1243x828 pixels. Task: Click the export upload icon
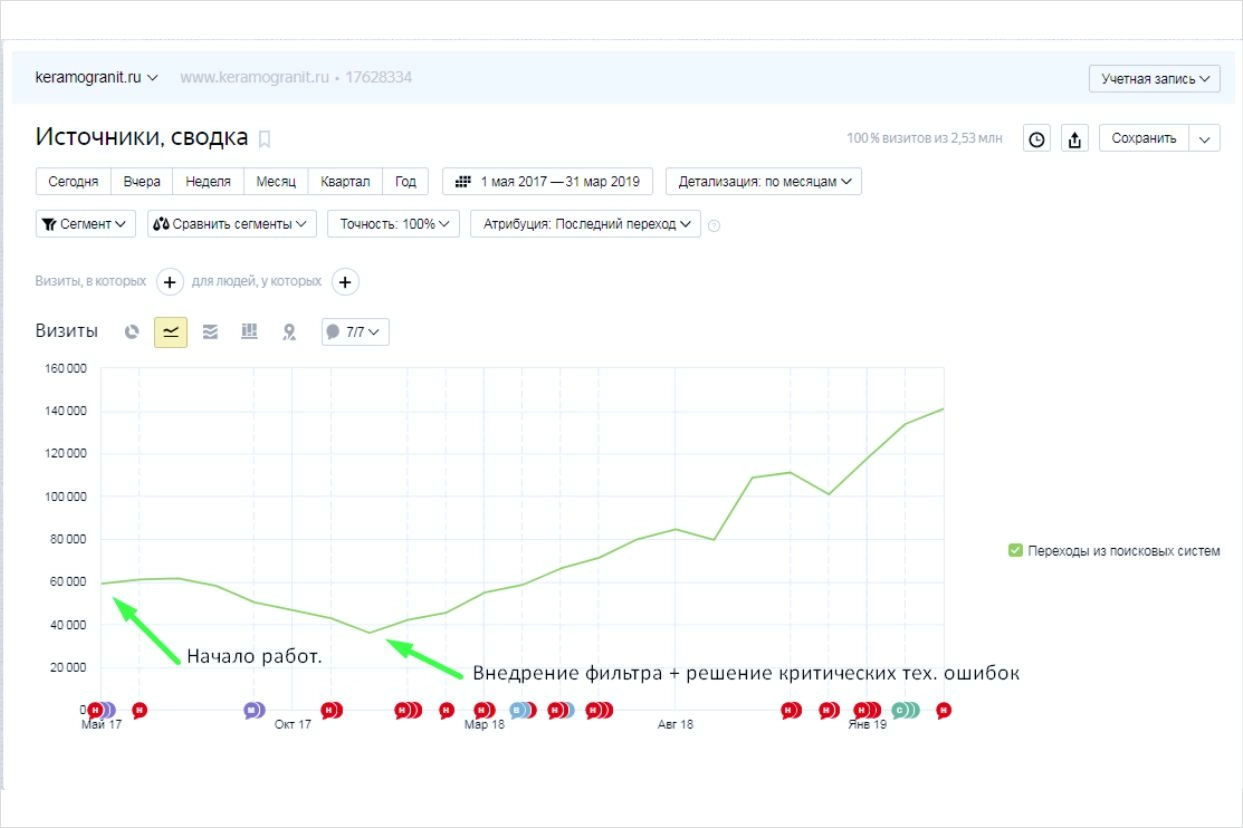(x=1075, y=139)
